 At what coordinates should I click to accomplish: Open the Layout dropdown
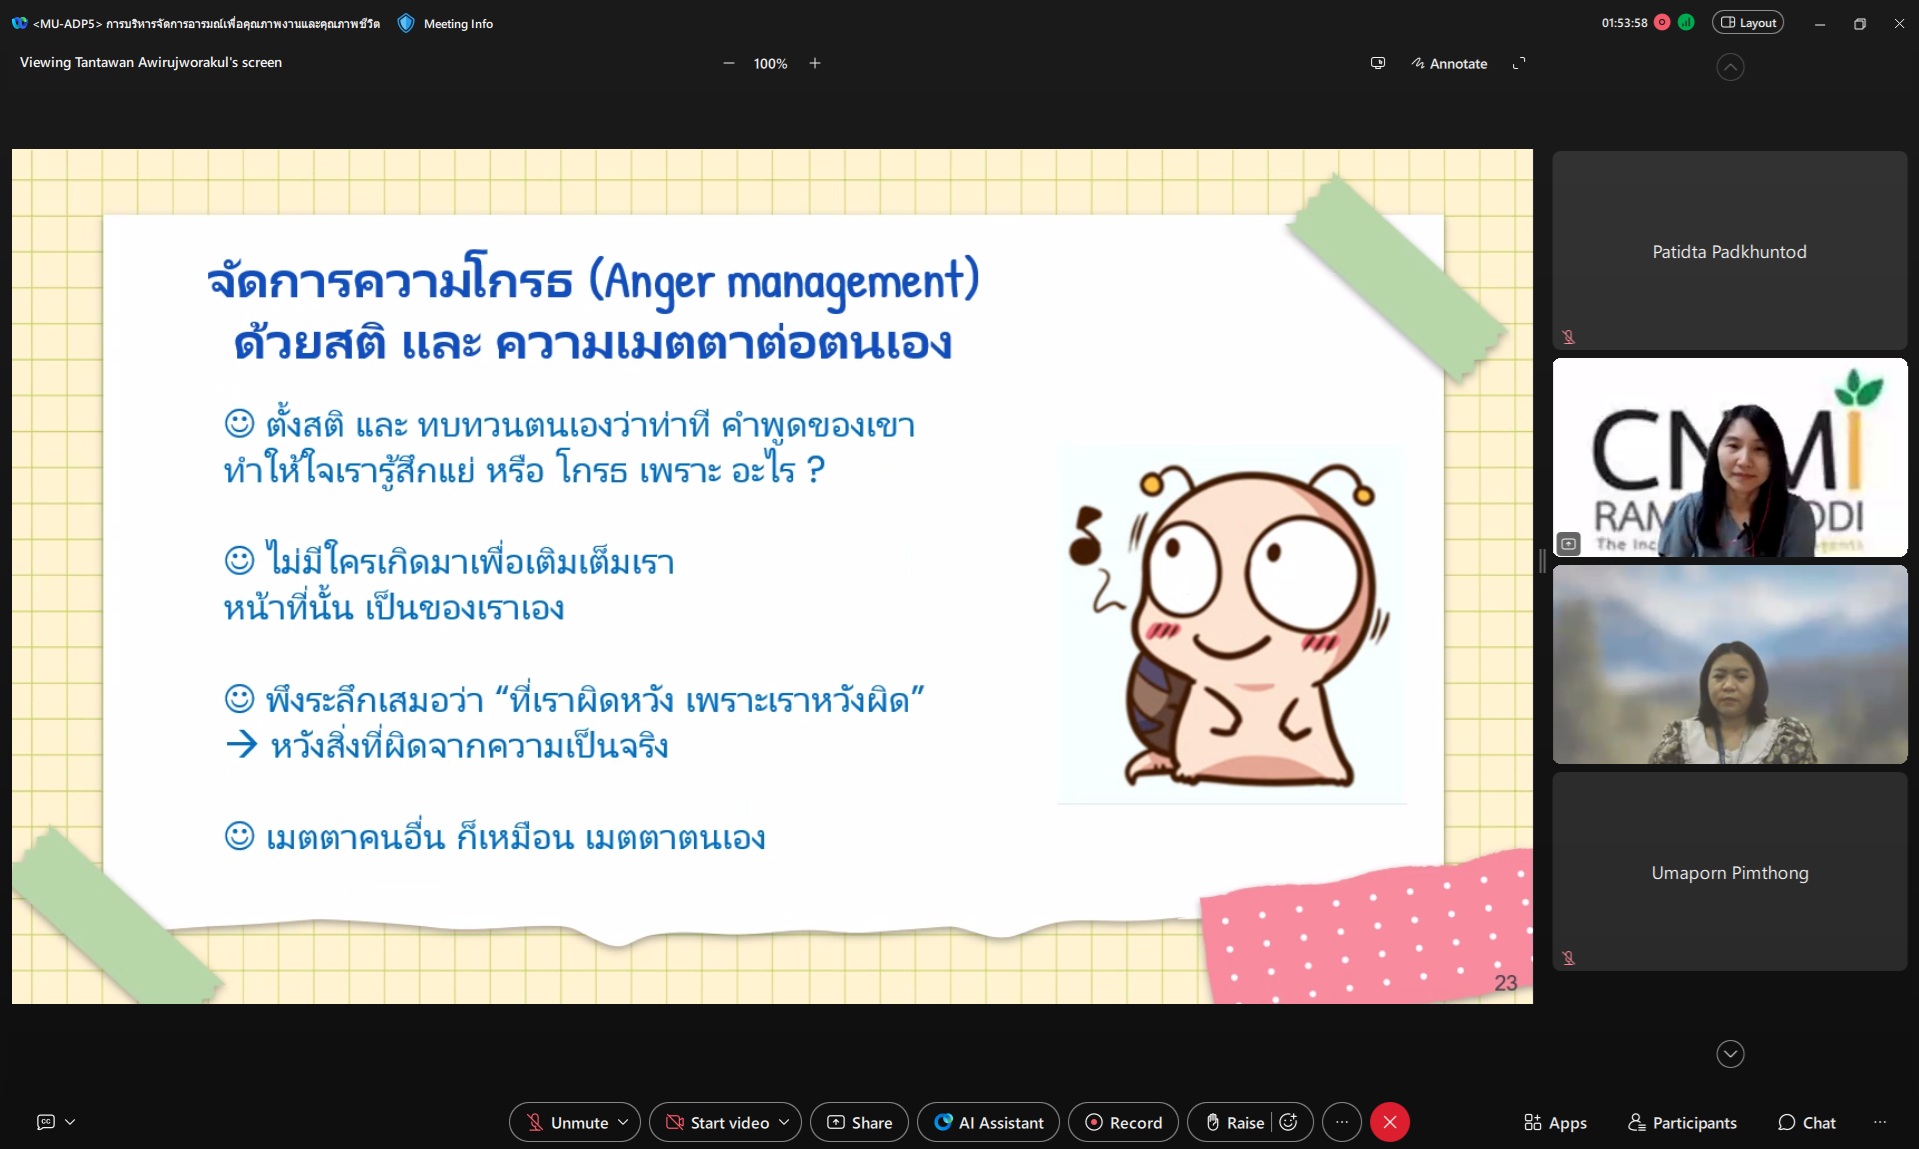coord(1747,22)
